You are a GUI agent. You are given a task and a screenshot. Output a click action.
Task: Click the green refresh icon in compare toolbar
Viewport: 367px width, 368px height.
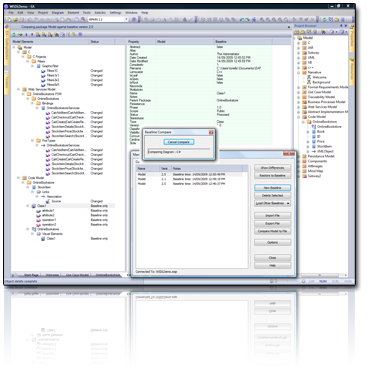pyautogui.click(x=14, y=34)
